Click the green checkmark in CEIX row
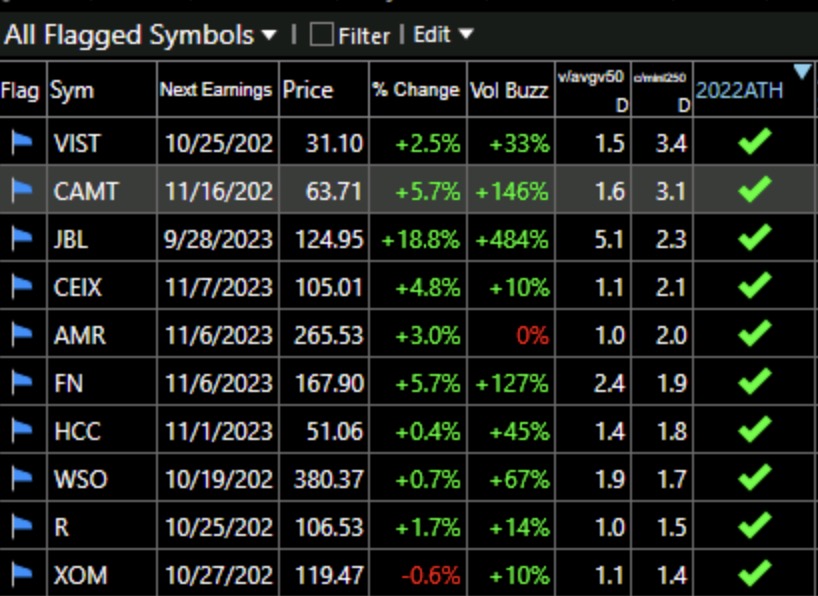 pyautogui.click(x=755, y=285)
